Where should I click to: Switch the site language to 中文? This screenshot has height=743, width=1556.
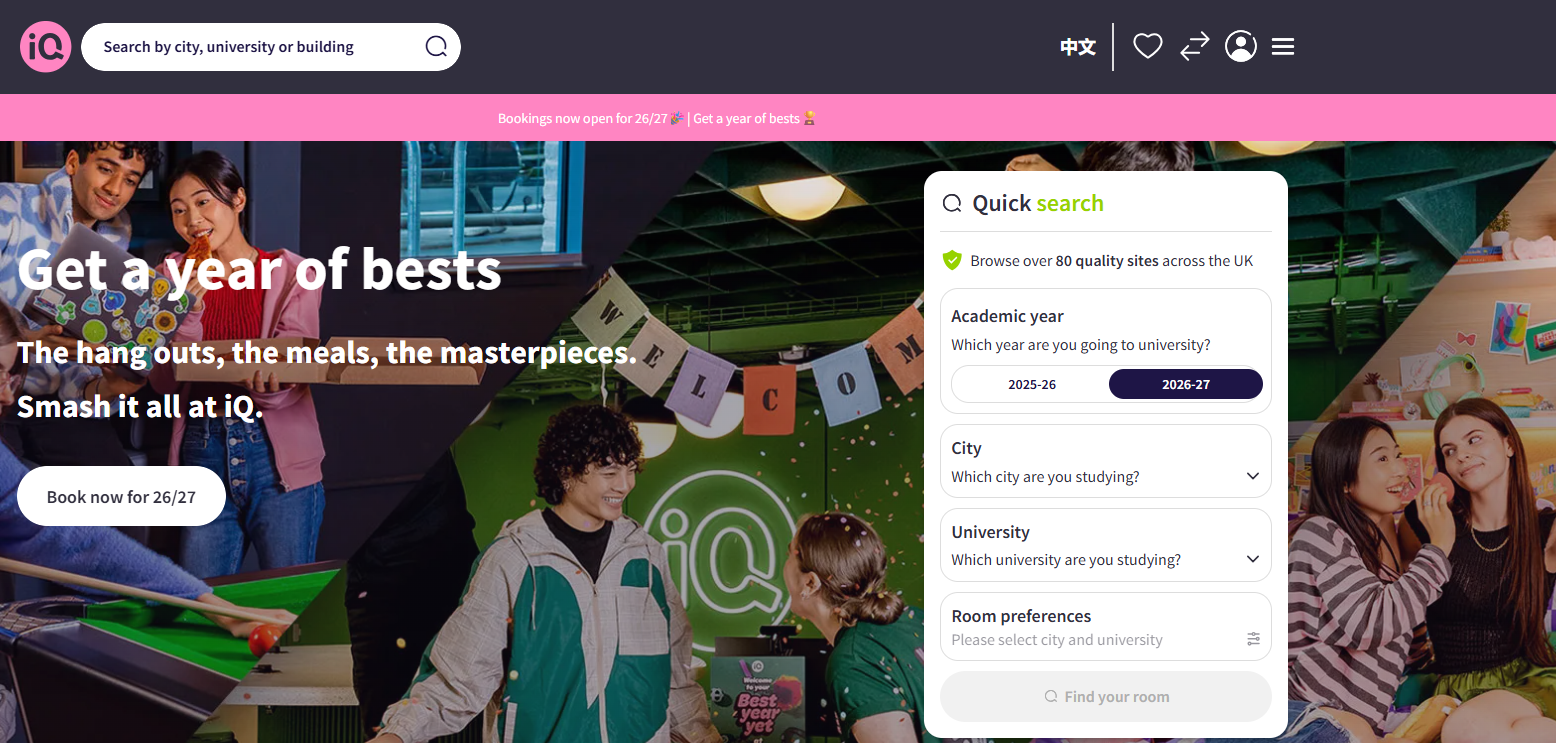(x=1077, y=46)
